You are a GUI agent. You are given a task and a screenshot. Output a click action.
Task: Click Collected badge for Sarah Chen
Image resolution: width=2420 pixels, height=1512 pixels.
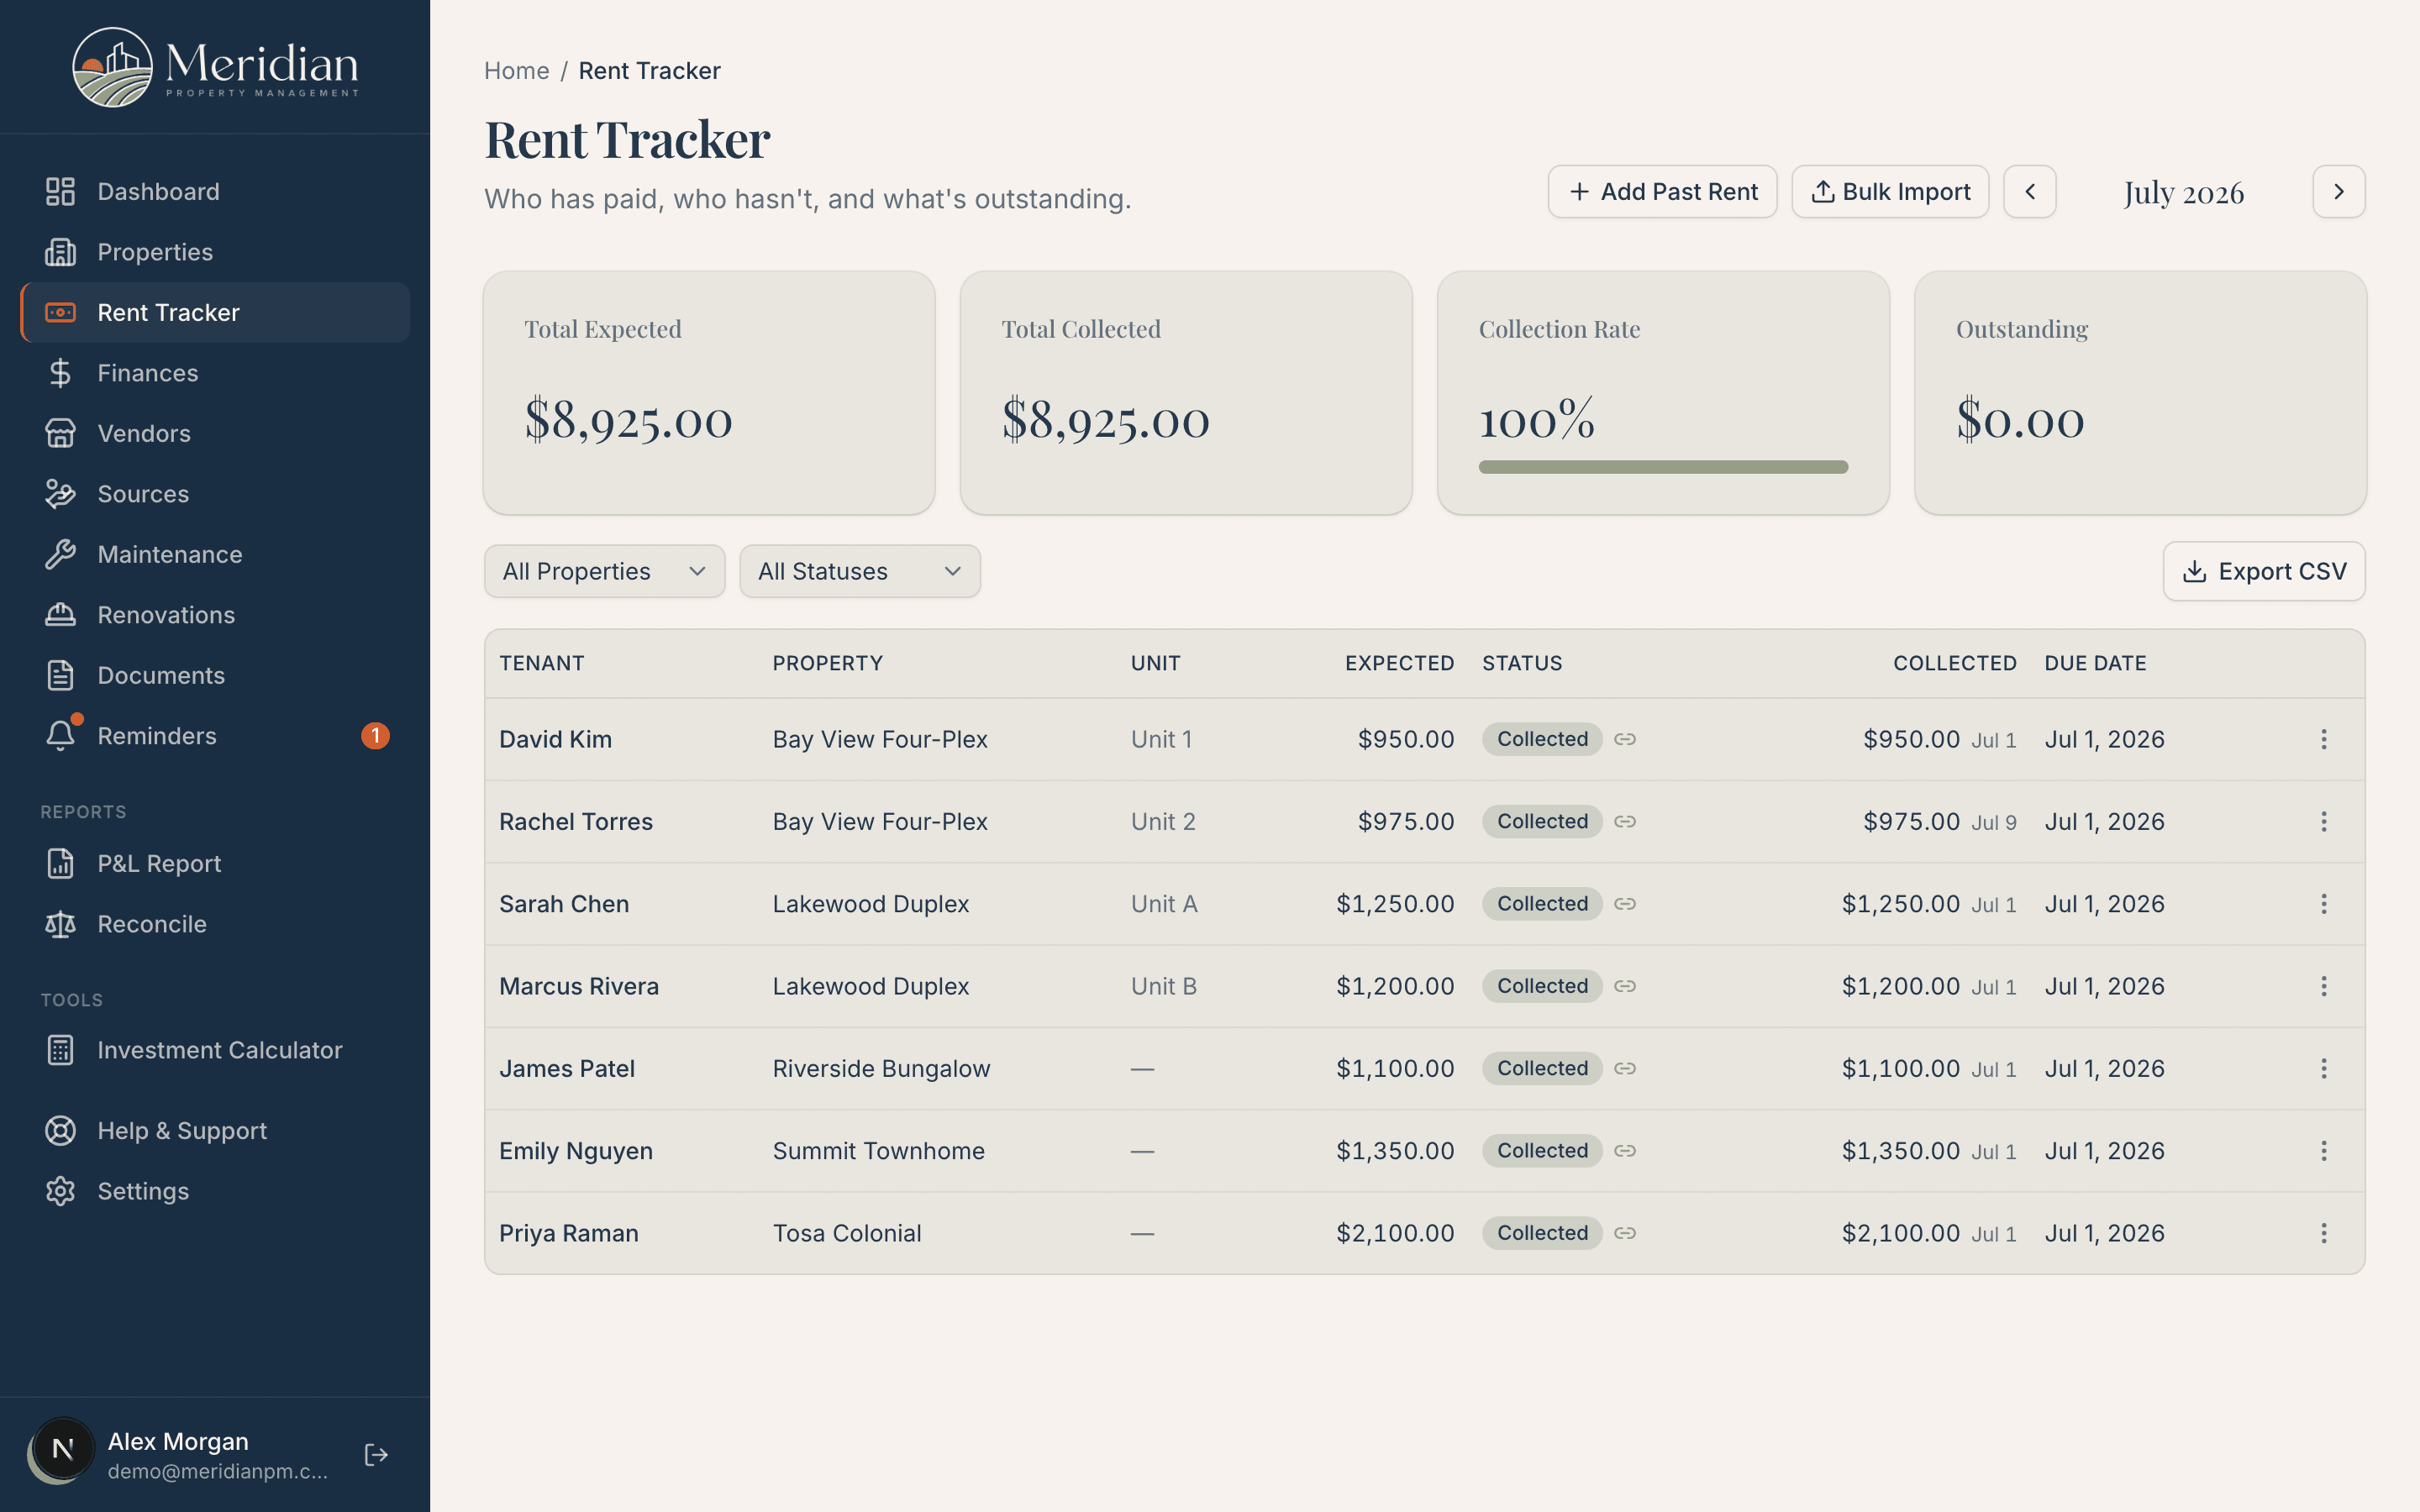pos(1542,904)
